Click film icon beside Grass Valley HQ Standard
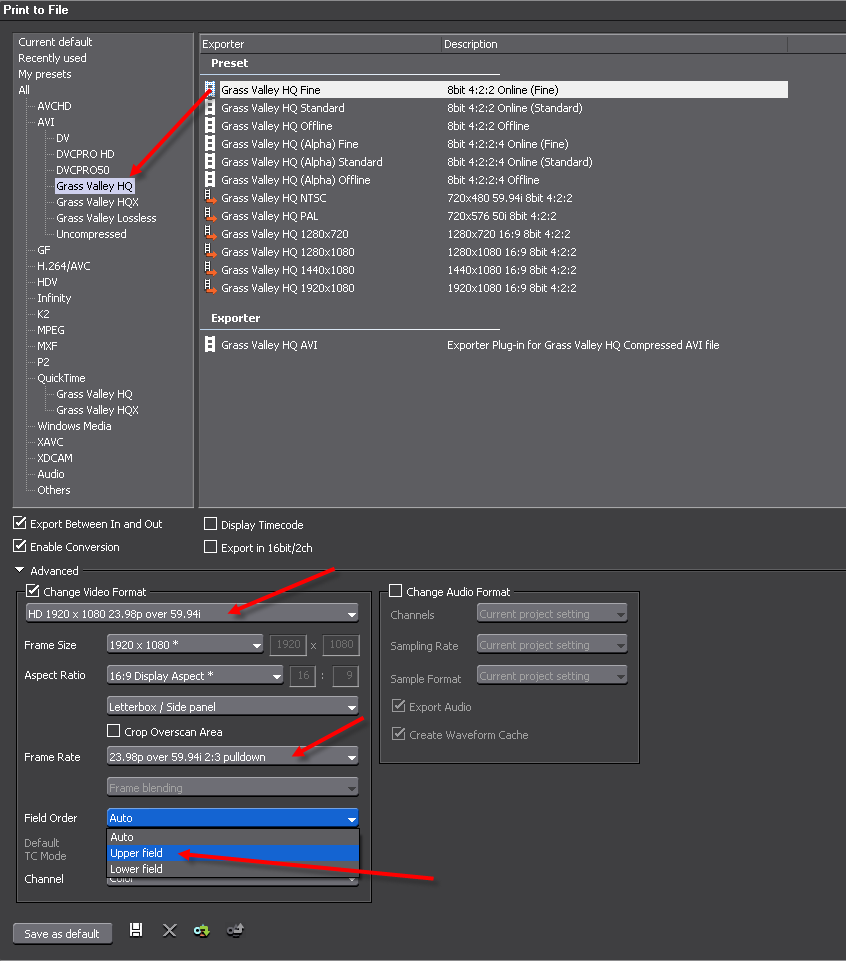Screen dimensions: 846x961 210,108
